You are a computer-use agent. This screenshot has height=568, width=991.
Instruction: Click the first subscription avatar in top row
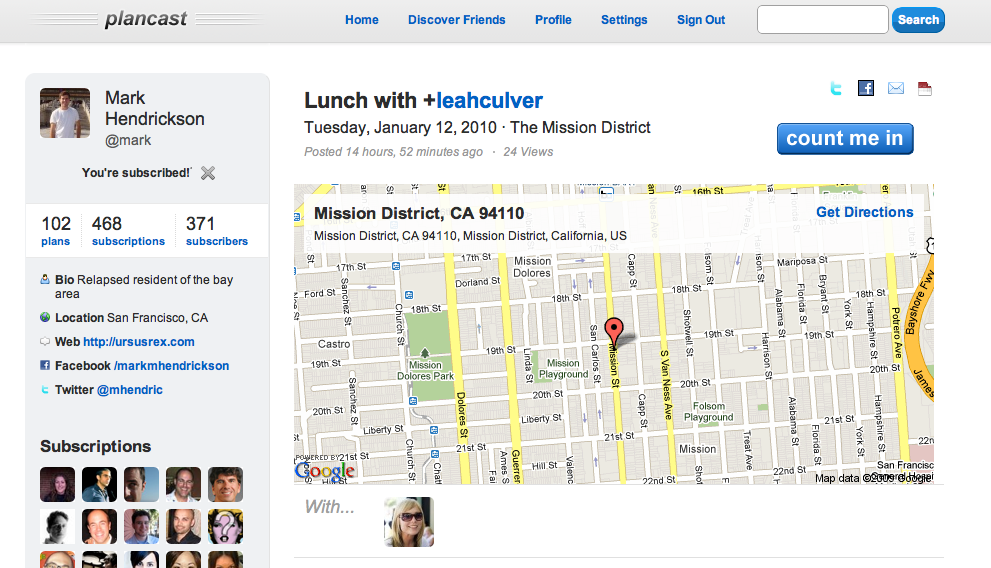(58, 485)
